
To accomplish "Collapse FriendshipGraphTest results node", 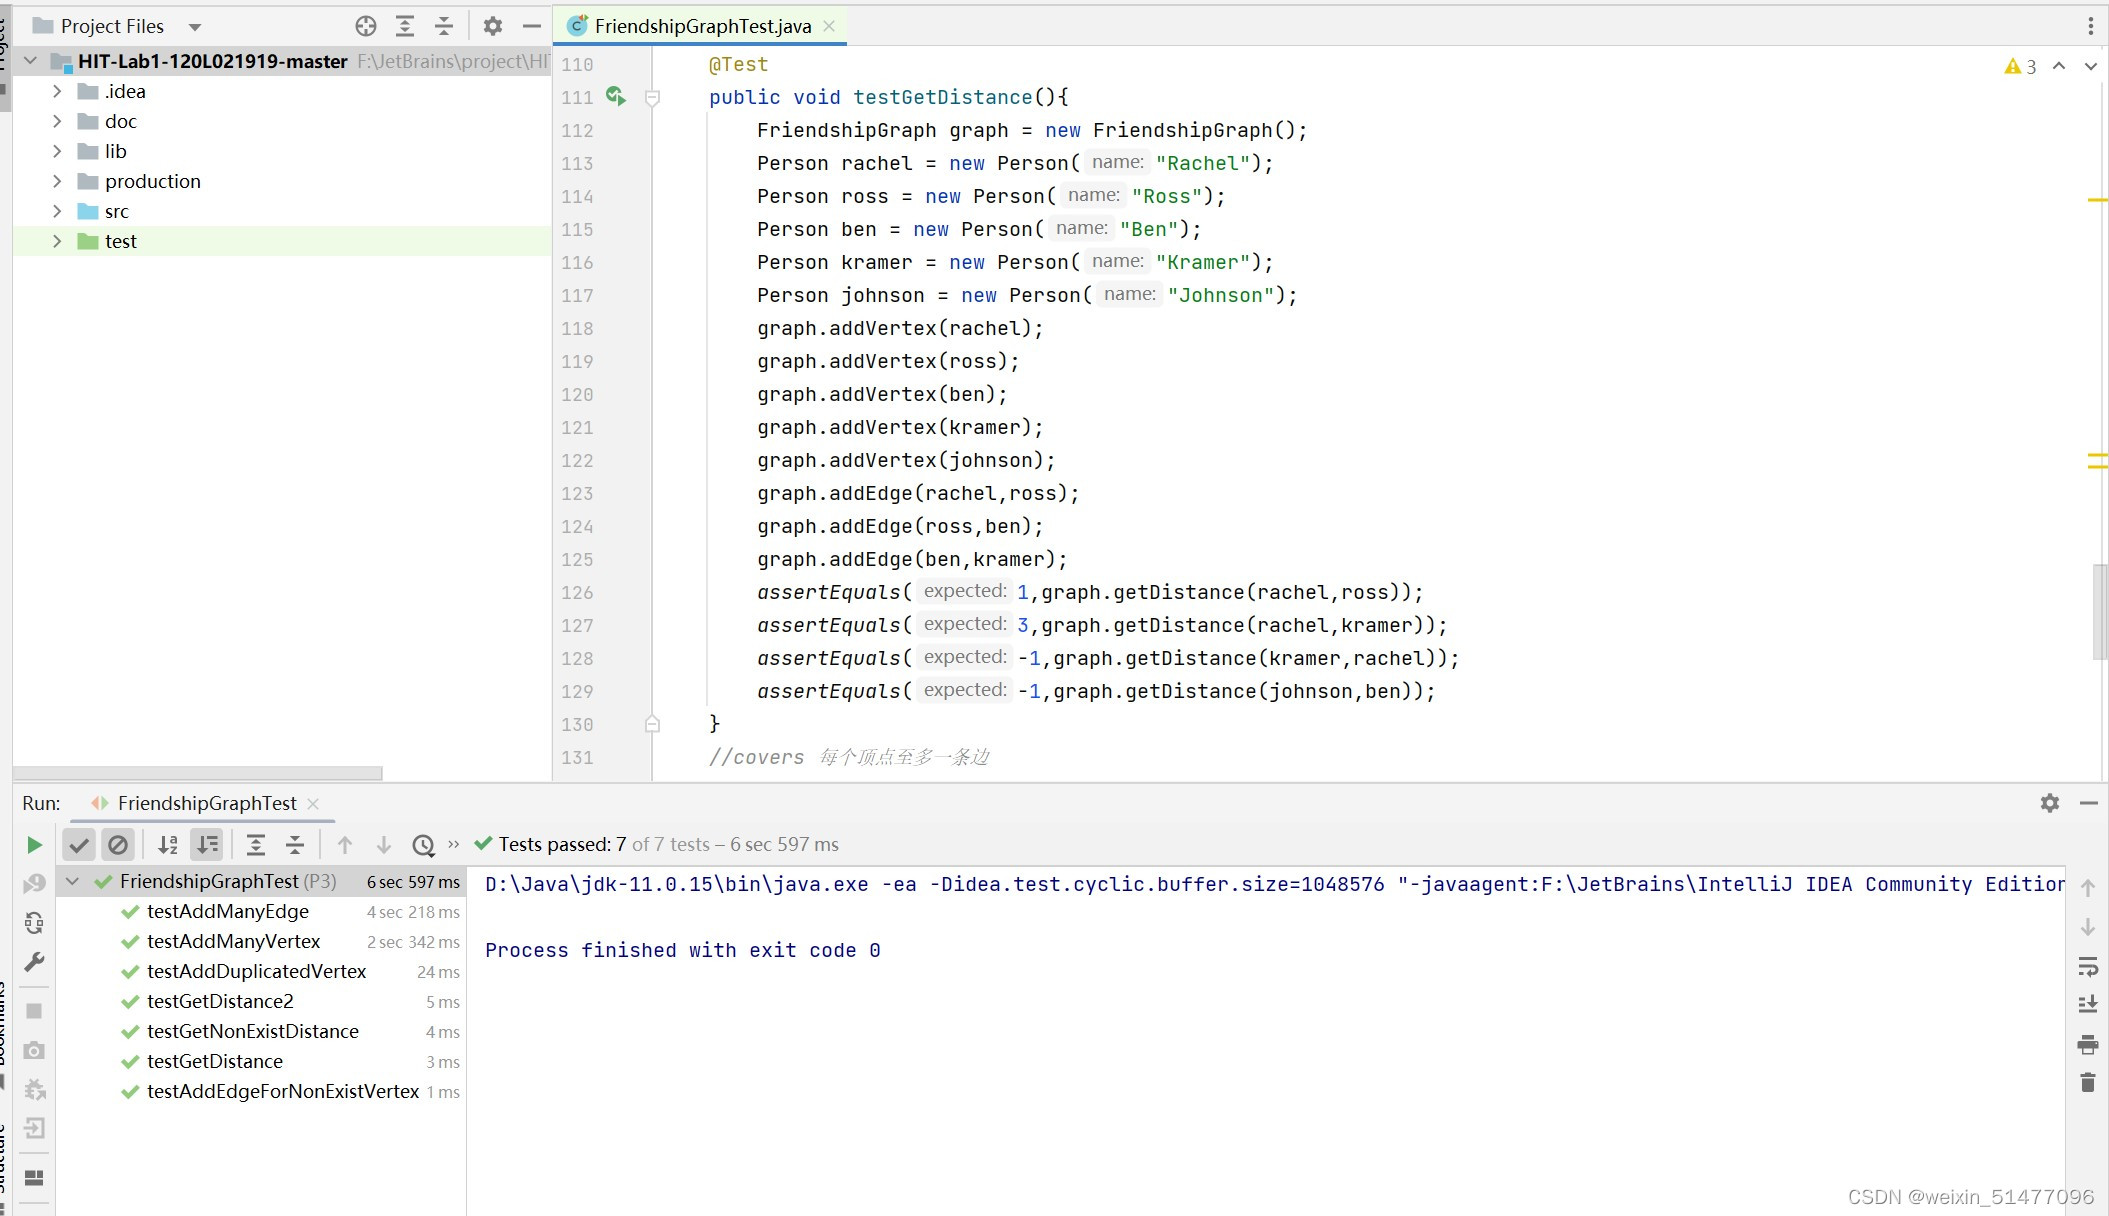I will (72, 881).
